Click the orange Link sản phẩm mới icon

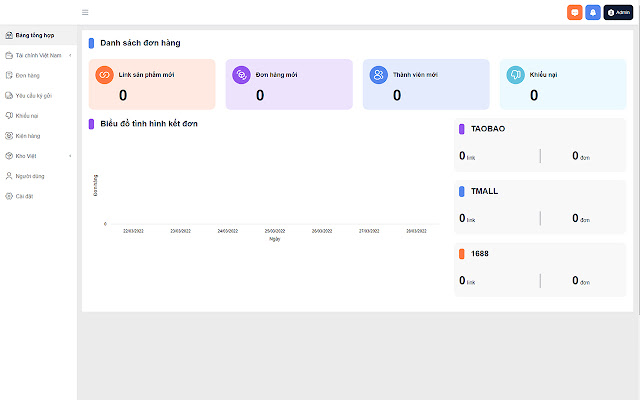click(104, 75)
